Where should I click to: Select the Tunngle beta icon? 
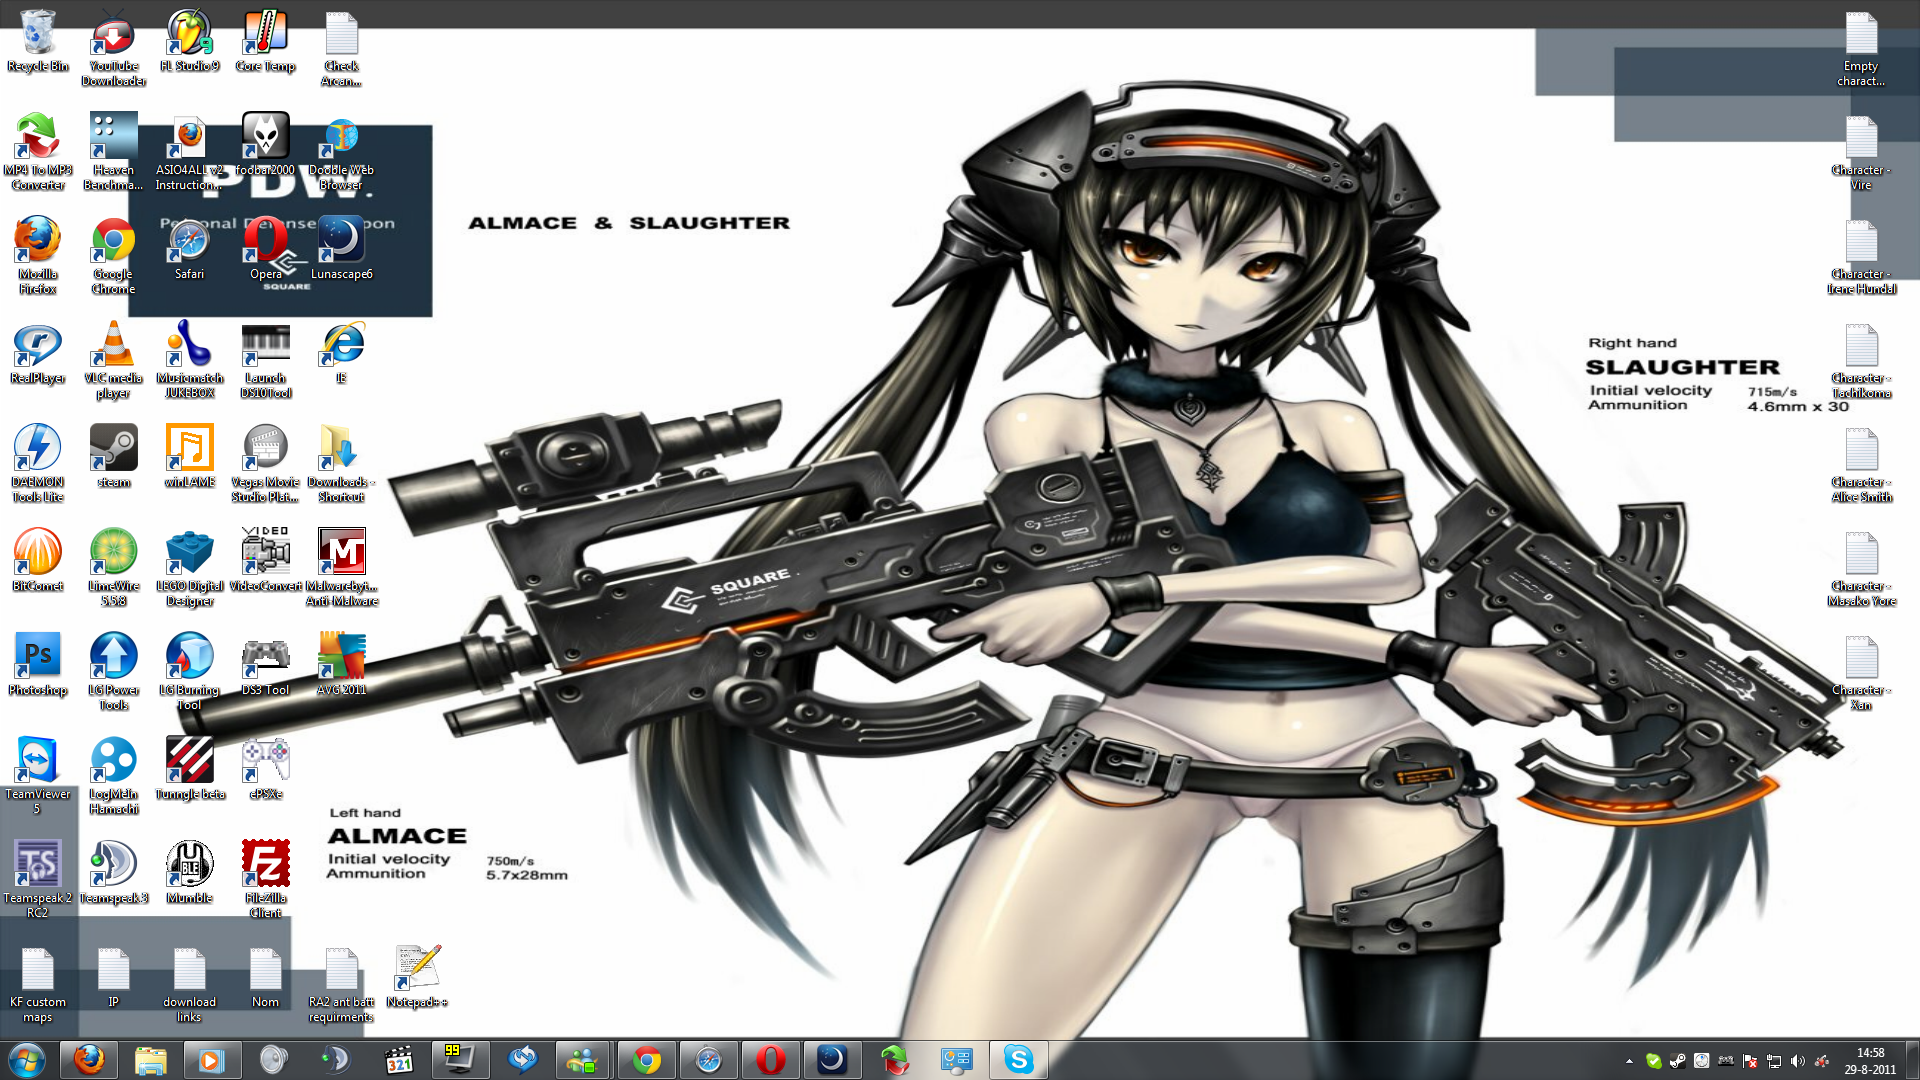click(x=190, y=769)
